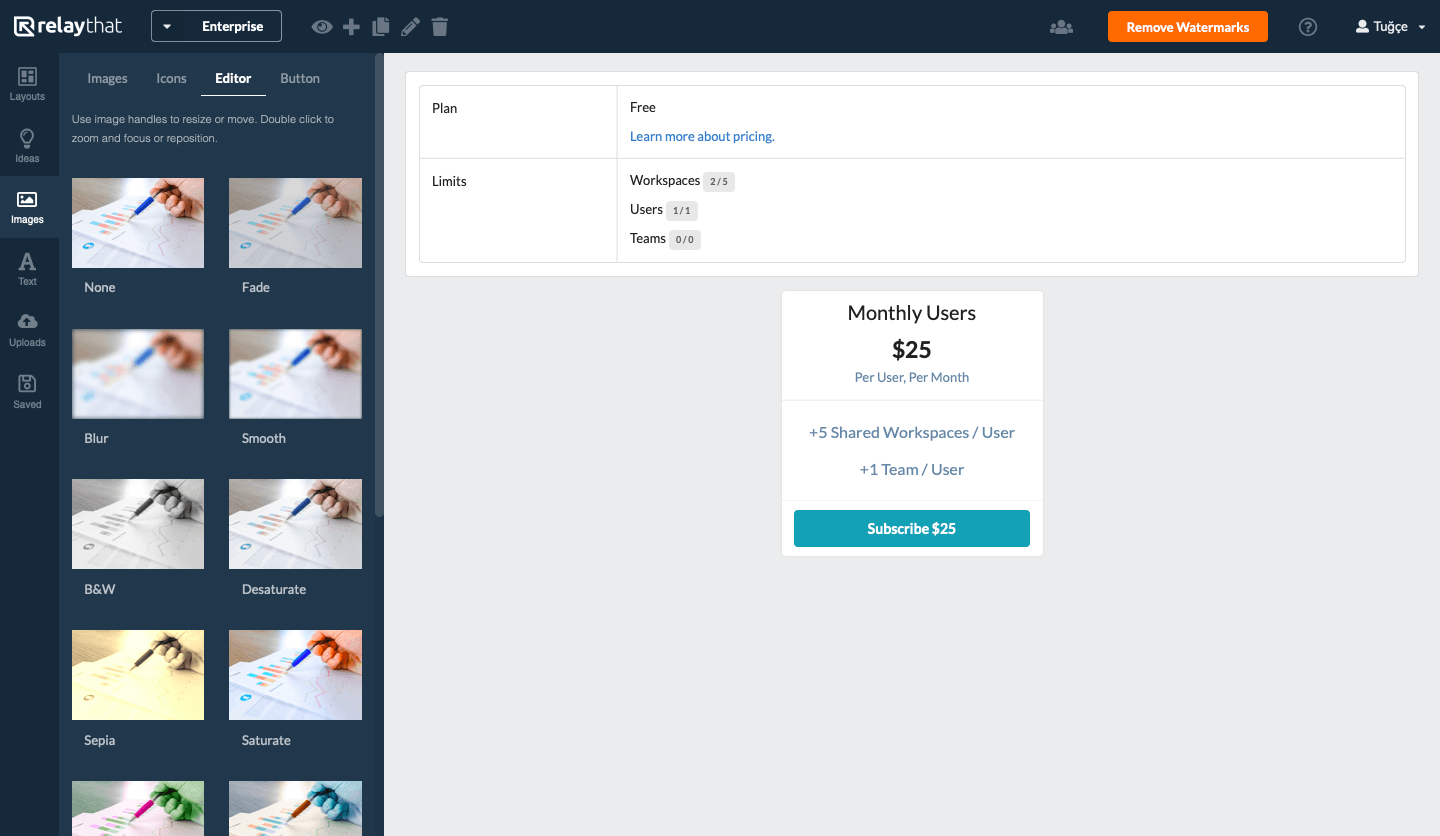Open the Saved designs panel
Viewport: 1440px width, 836px height.
pos(27,392)
